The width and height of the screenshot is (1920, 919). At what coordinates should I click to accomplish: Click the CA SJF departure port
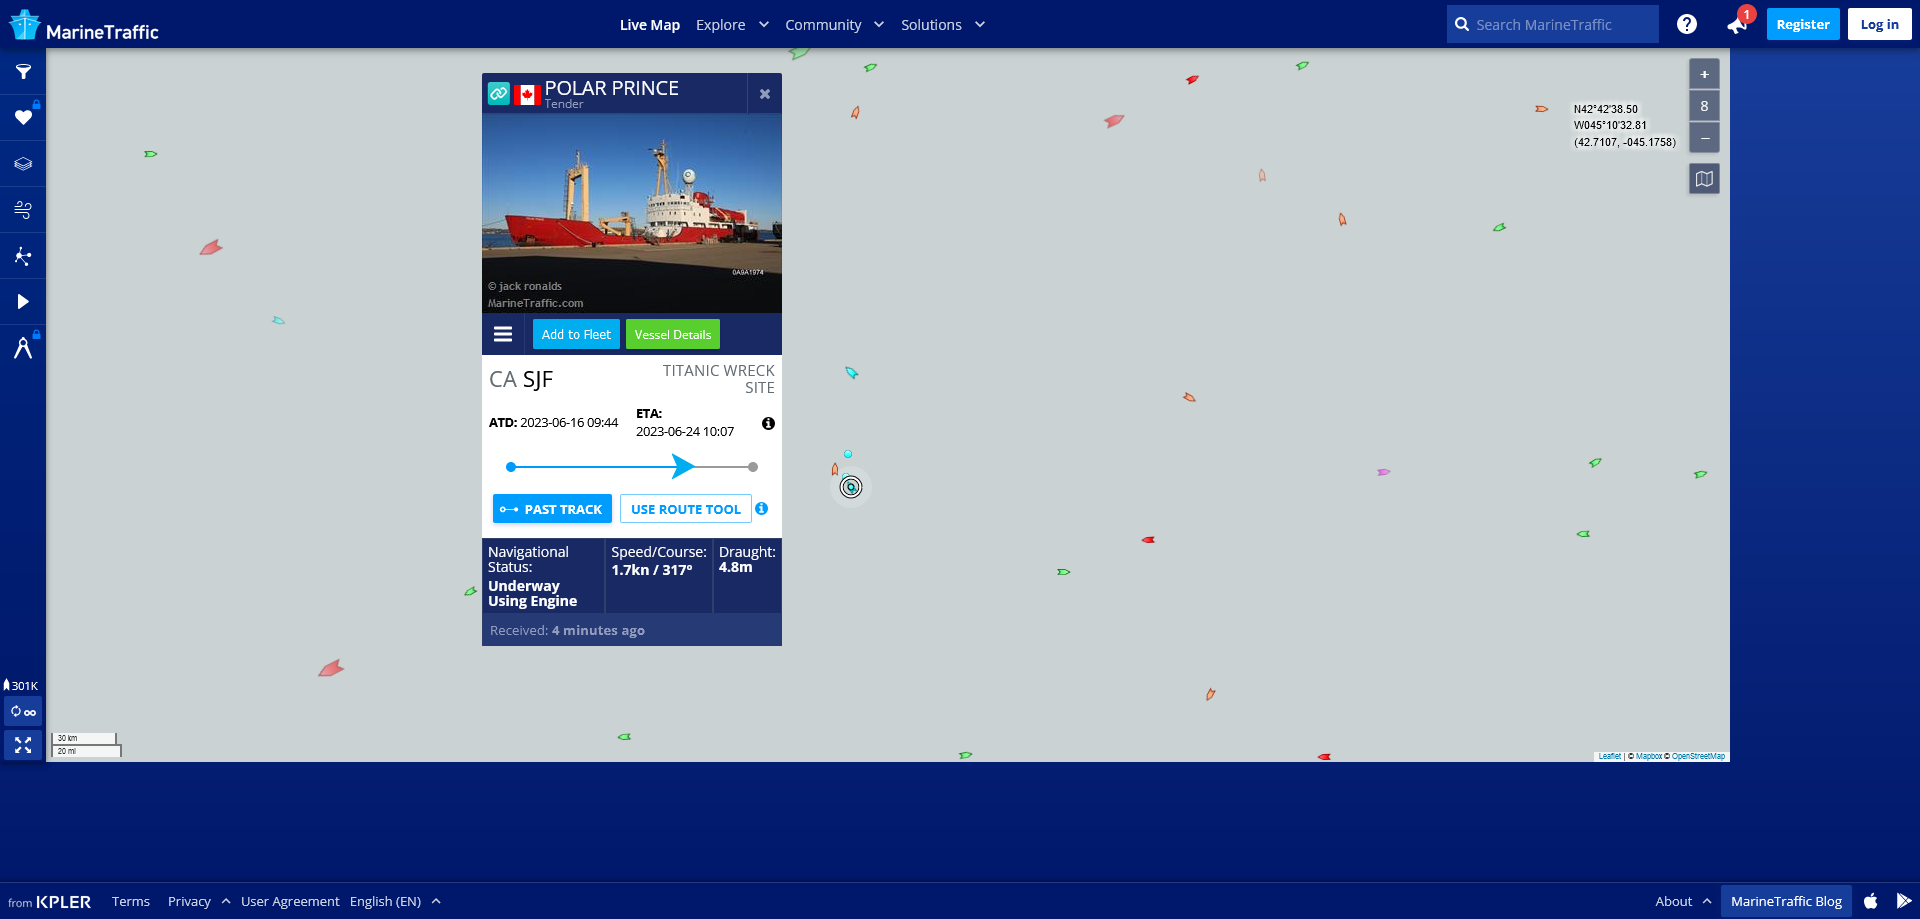pyautogui.click(x=521, y=379)
